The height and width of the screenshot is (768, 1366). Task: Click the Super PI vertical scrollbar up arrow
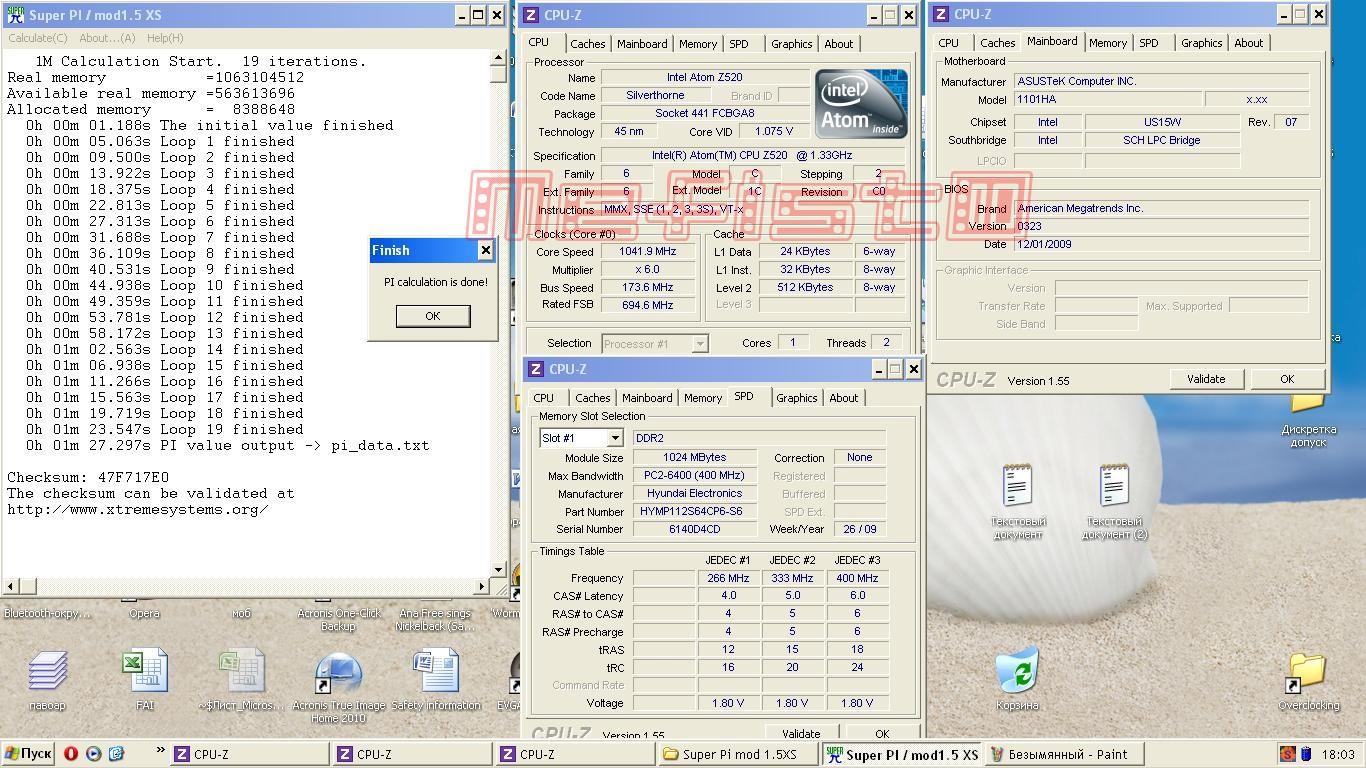tap(498, 60)
